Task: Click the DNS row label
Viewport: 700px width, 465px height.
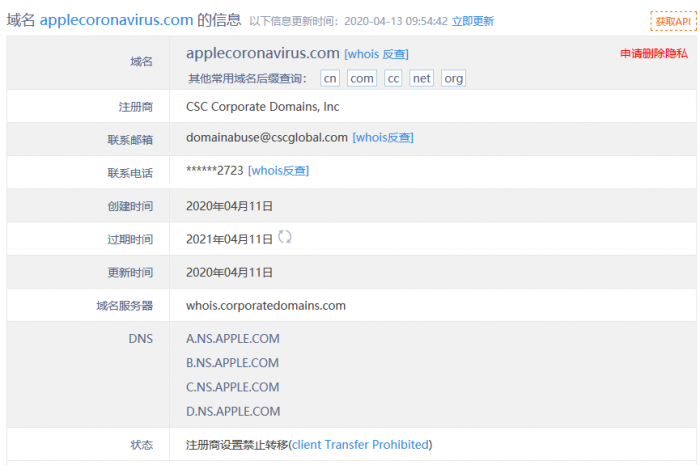Action: [141, 339]
